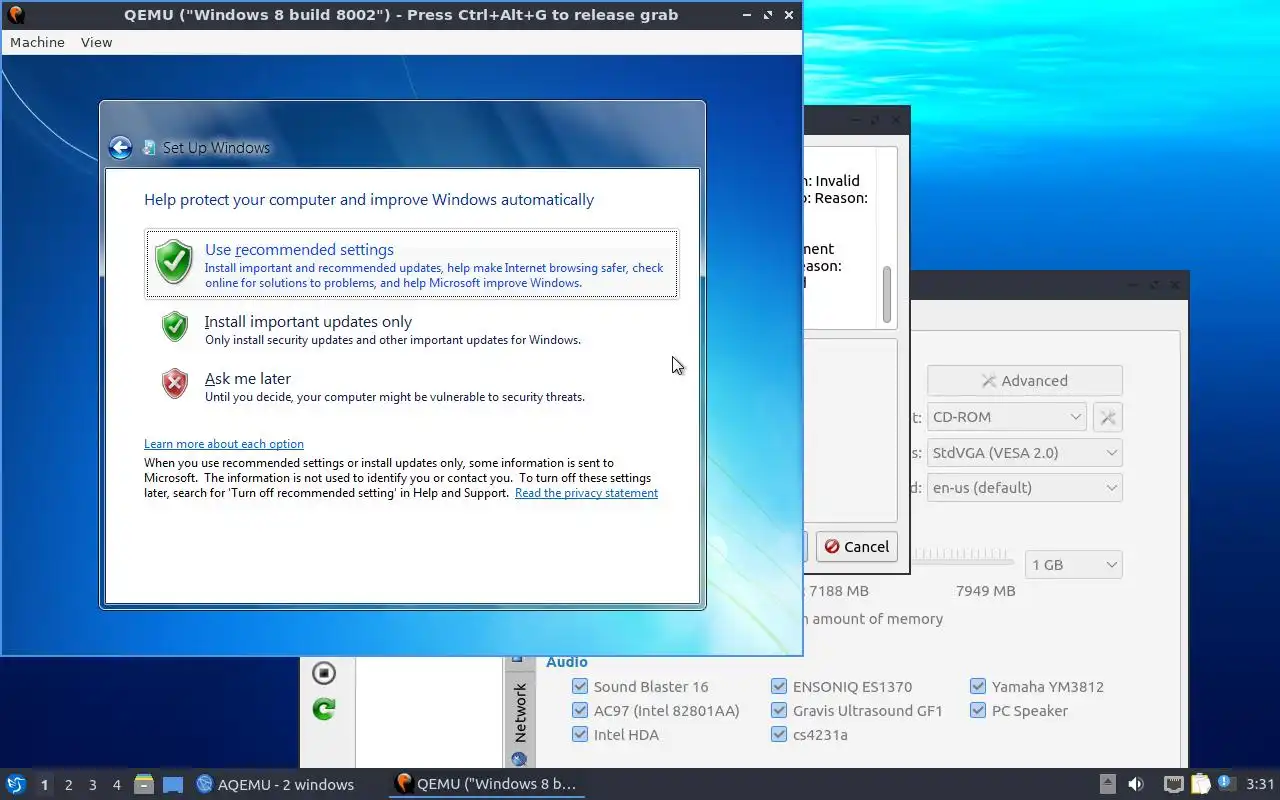
Task: Click the show desktop taskbar icon
Action: (173, 784)
